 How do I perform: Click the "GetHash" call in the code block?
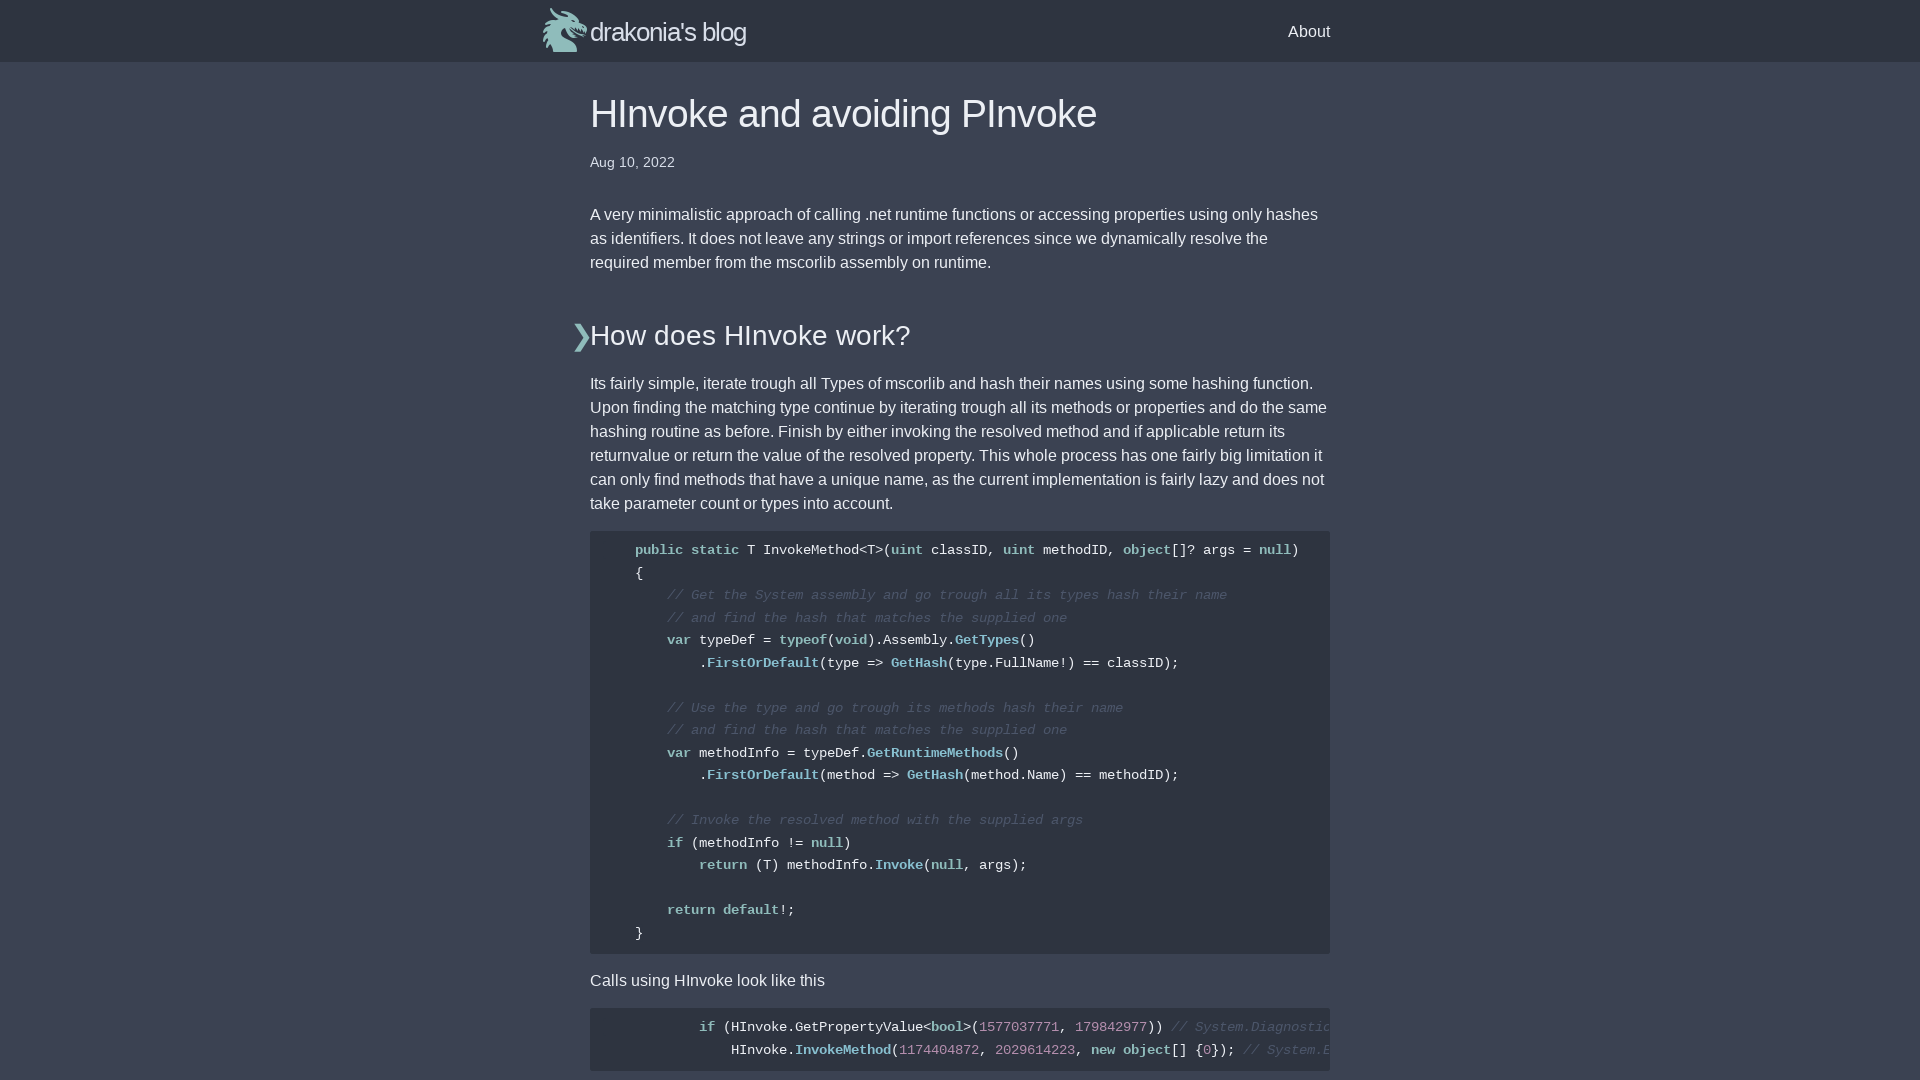click(x=919, y=662)
